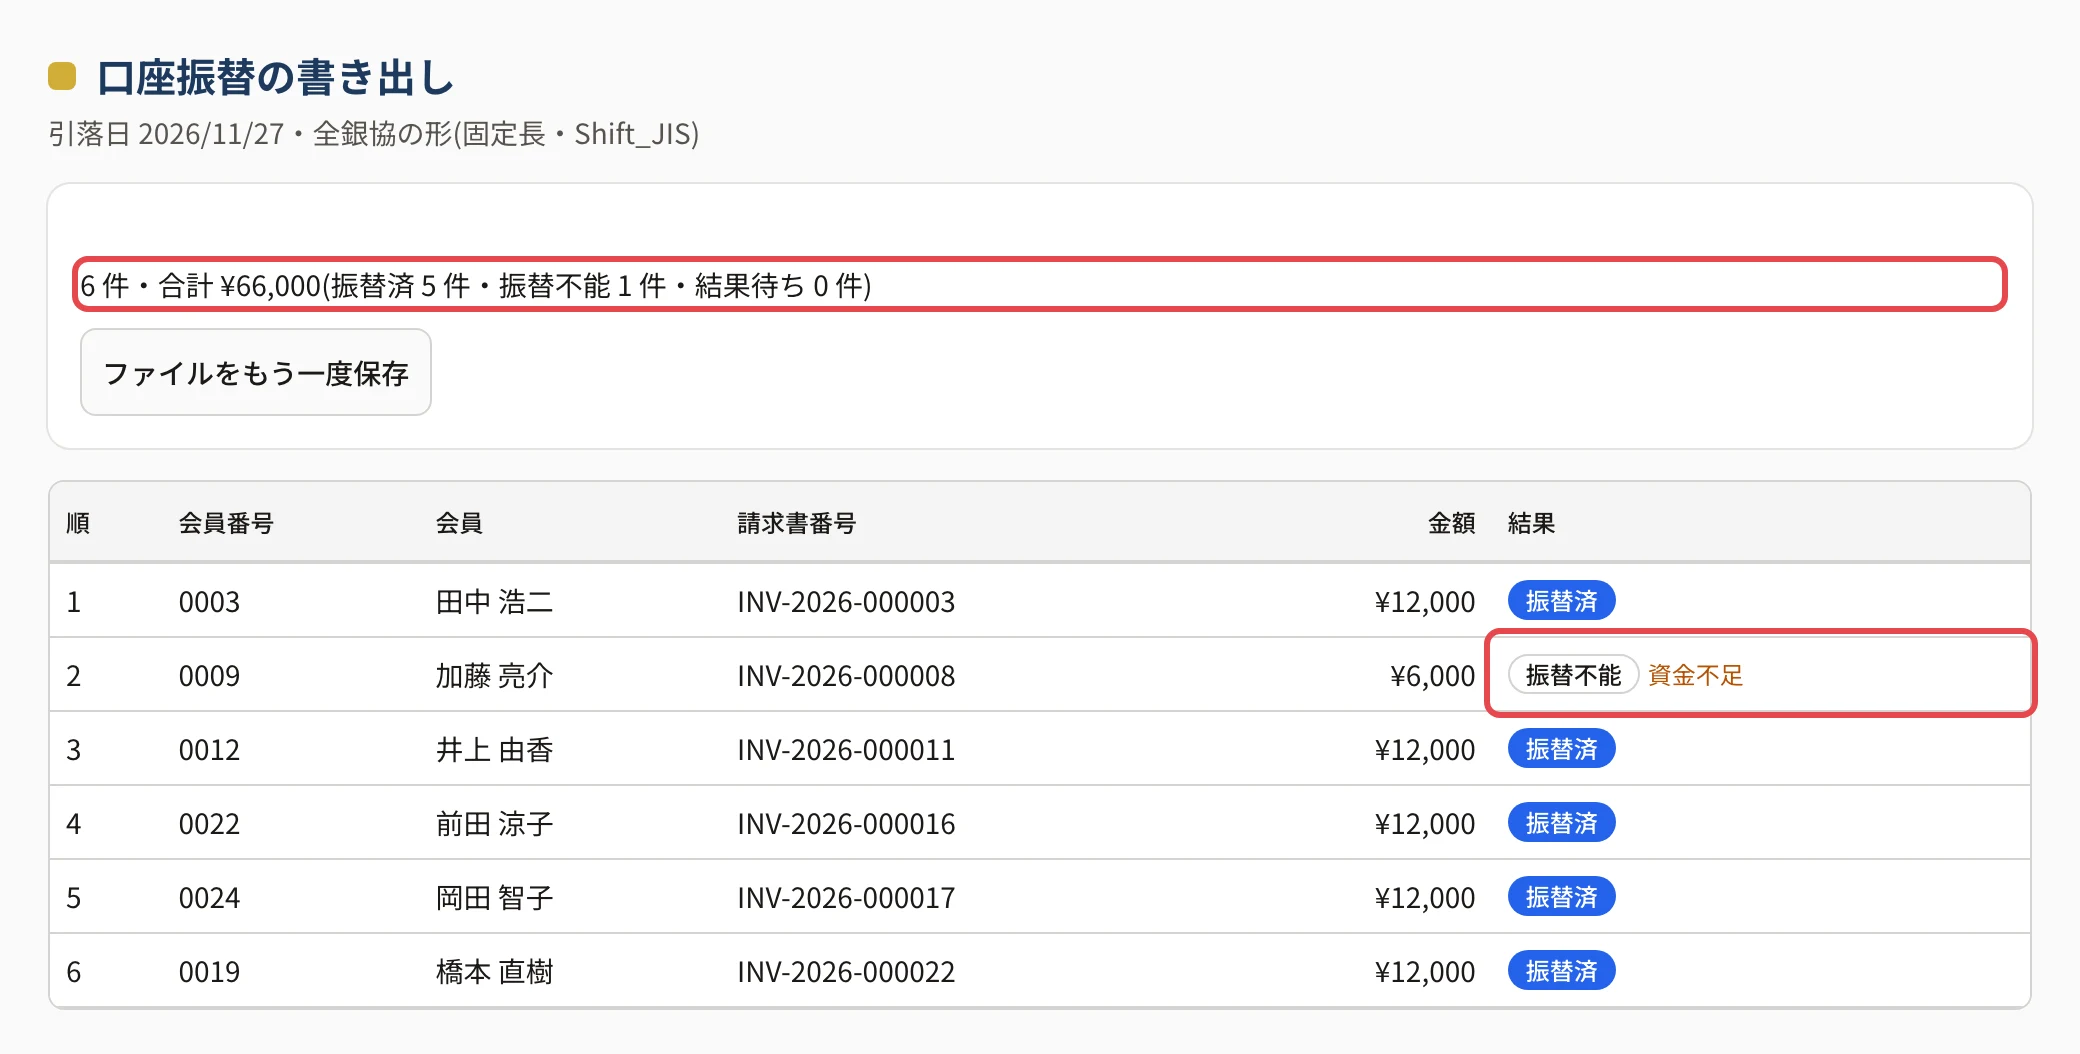Click member number 0024
This screenshot has height=1054, width=2080.
tap(209, 898)
